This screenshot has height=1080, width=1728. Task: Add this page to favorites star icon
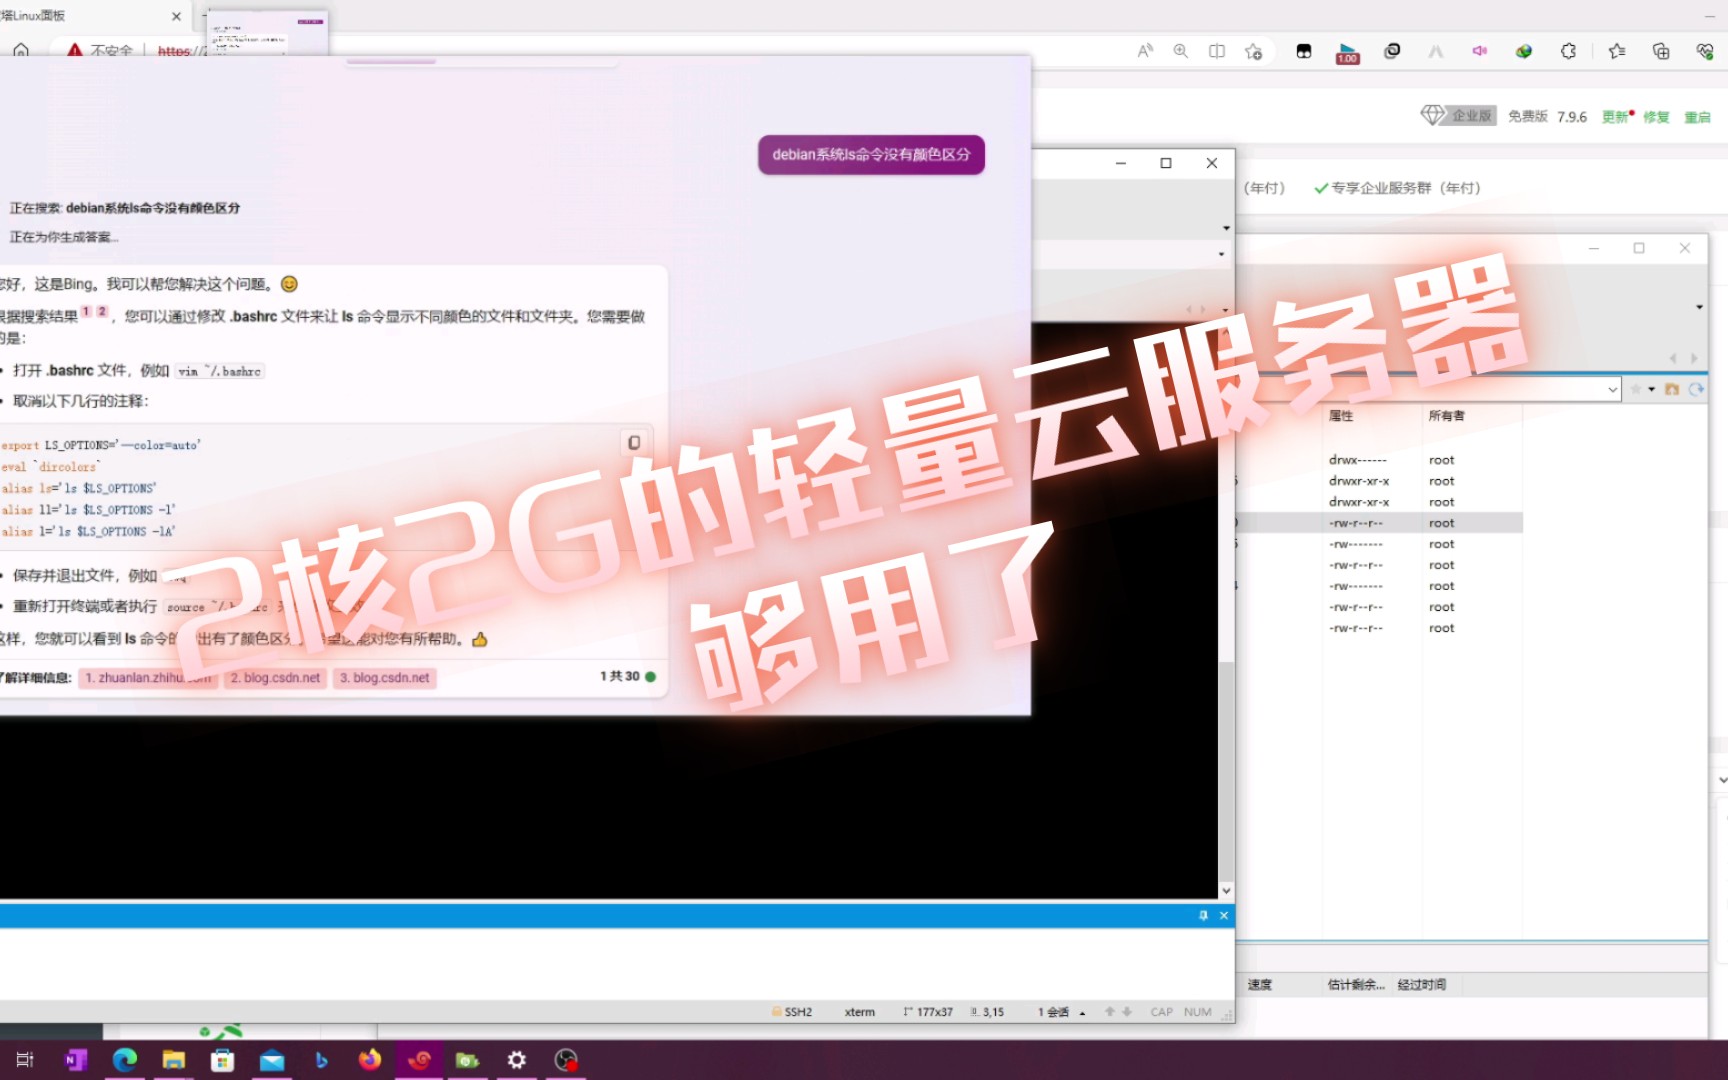point(1253,51)
